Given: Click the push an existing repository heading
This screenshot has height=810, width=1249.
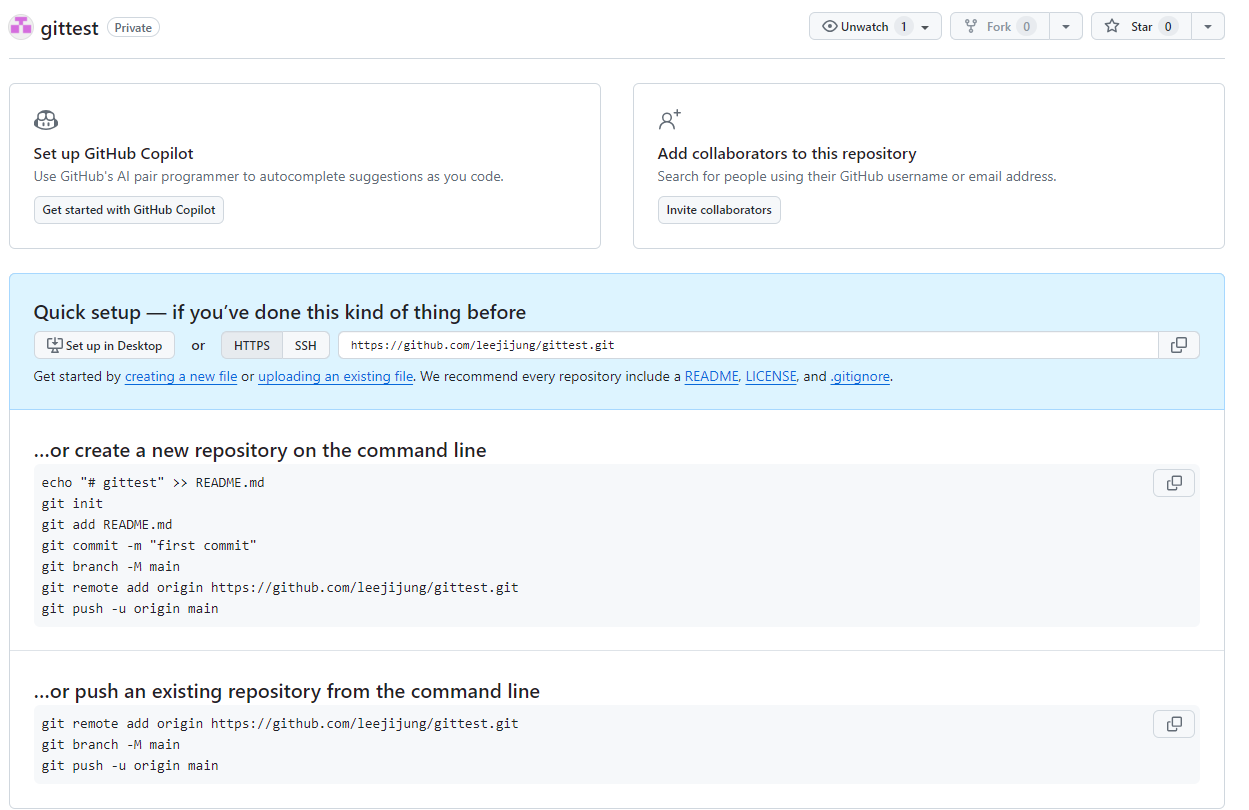Looking at the screenshot, I should (287, 691).
